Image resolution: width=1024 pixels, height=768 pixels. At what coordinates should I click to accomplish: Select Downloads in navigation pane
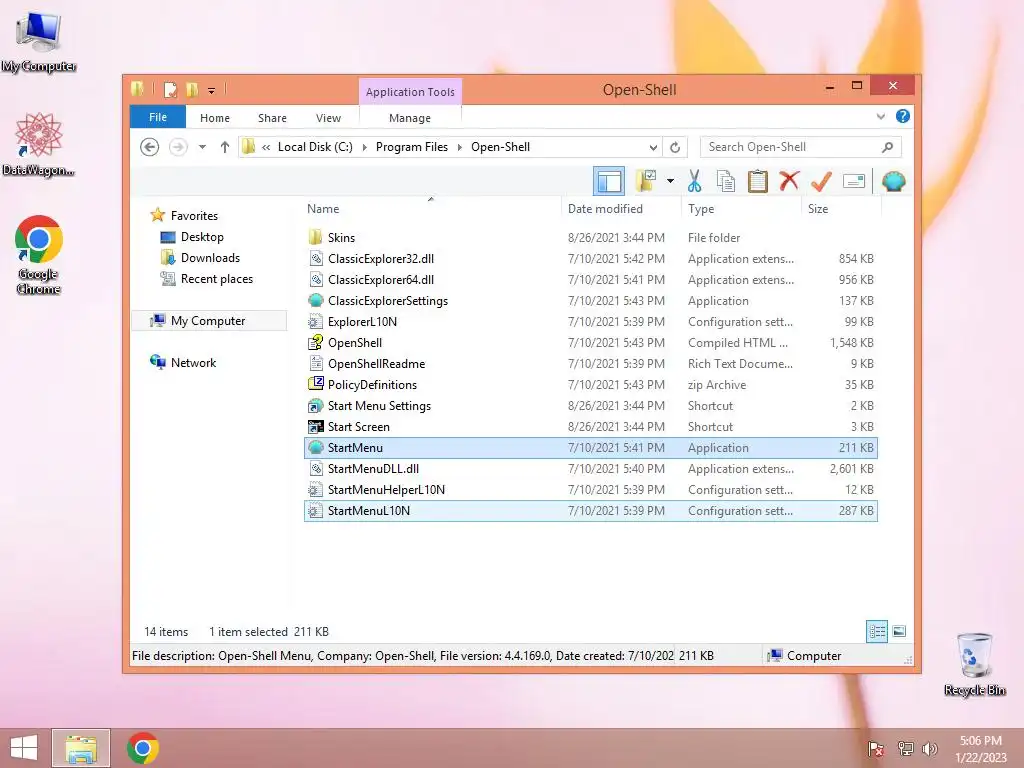(210, 257)
